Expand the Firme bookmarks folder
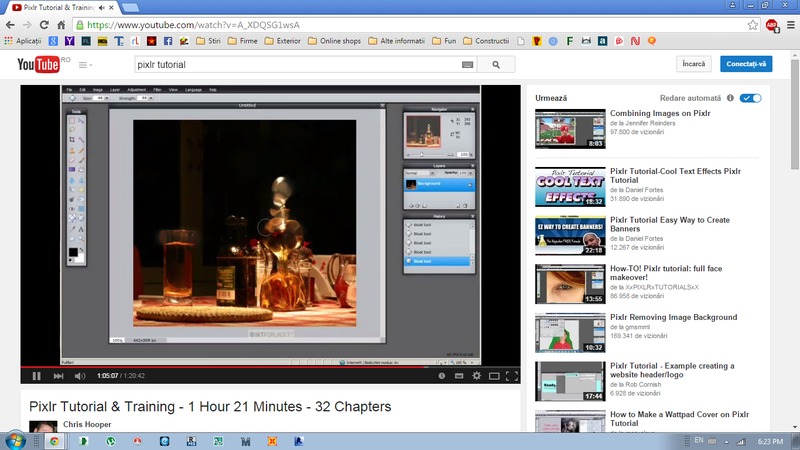Viewport: 800px width, 450px height. (242, 41)
